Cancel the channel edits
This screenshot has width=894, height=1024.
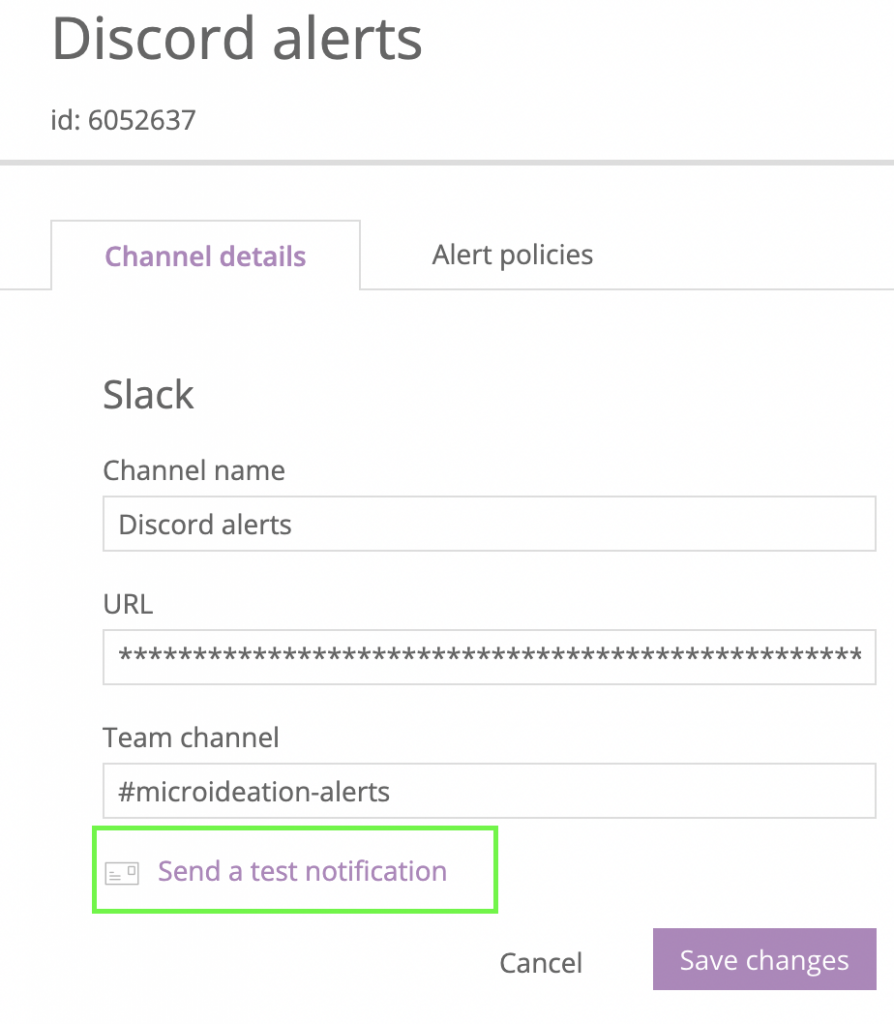coord(541,963)
